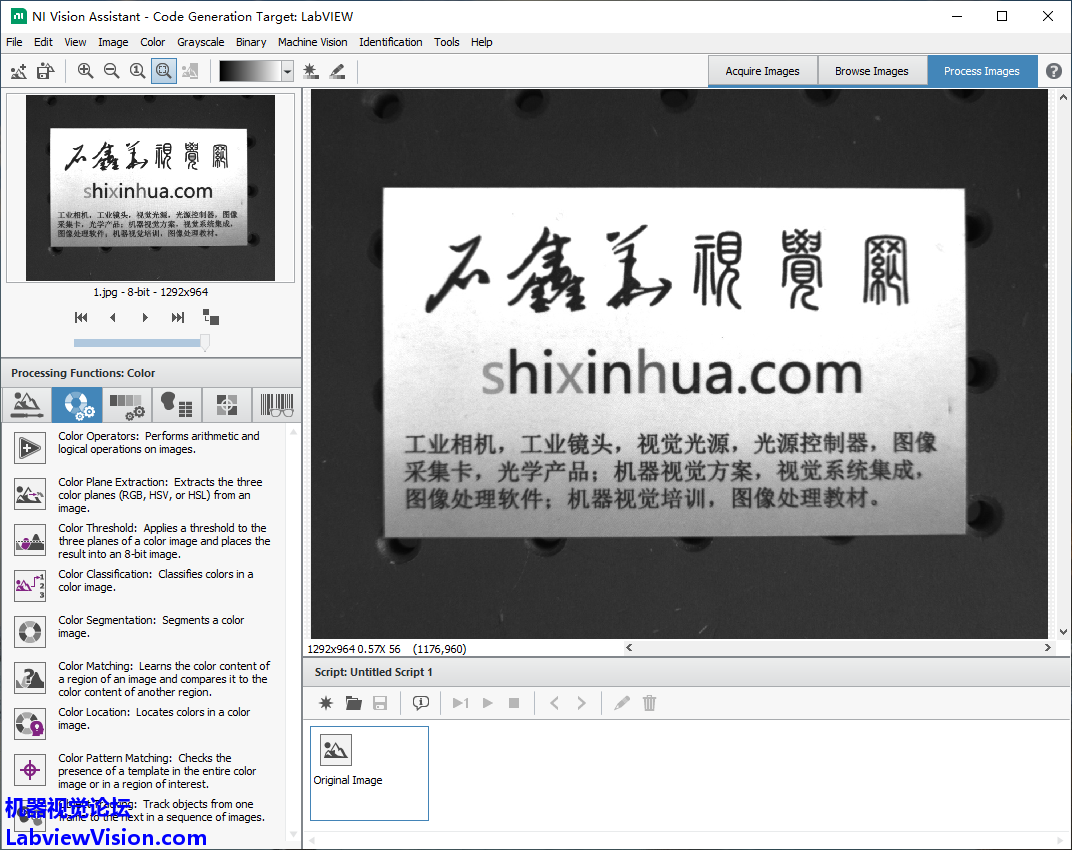Stop the script execution
The width and height of the screenshot is (1072, 850).
click(514, 703)
